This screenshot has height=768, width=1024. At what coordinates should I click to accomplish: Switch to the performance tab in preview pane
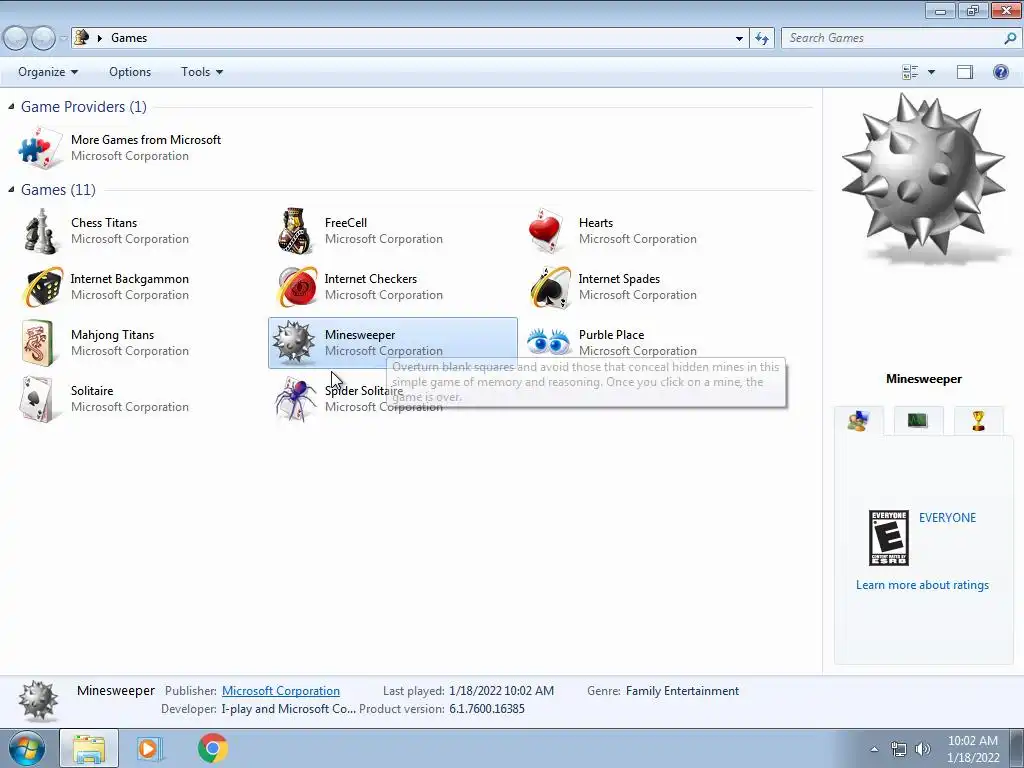pos(918,421)
